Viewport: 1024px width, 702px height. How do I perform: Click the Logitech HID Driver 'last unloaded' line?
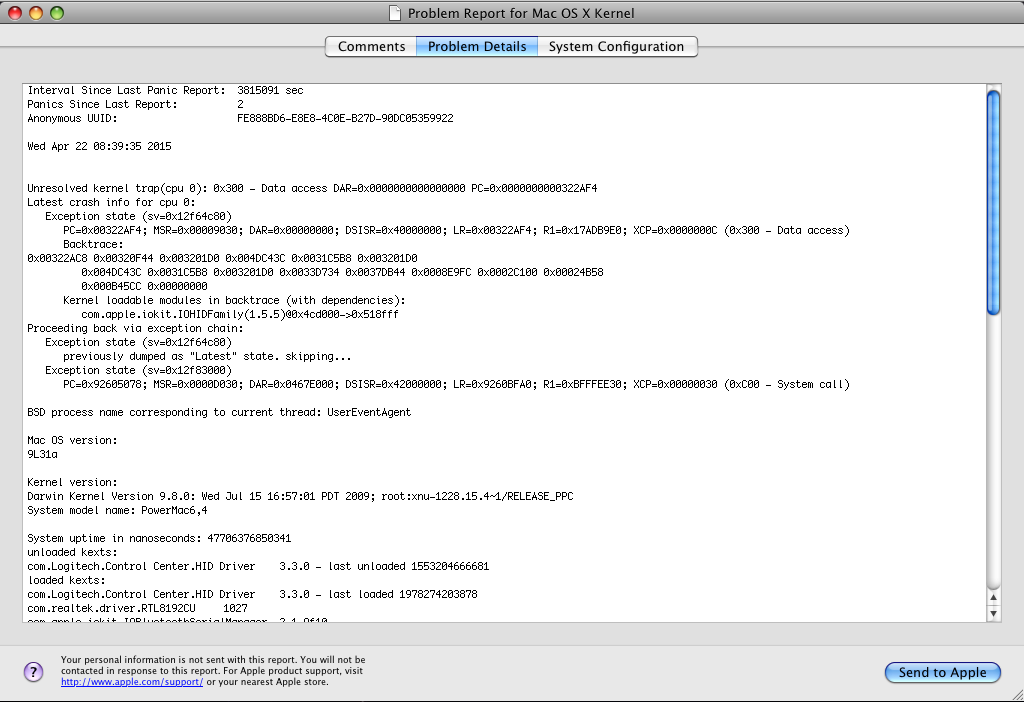258,566
